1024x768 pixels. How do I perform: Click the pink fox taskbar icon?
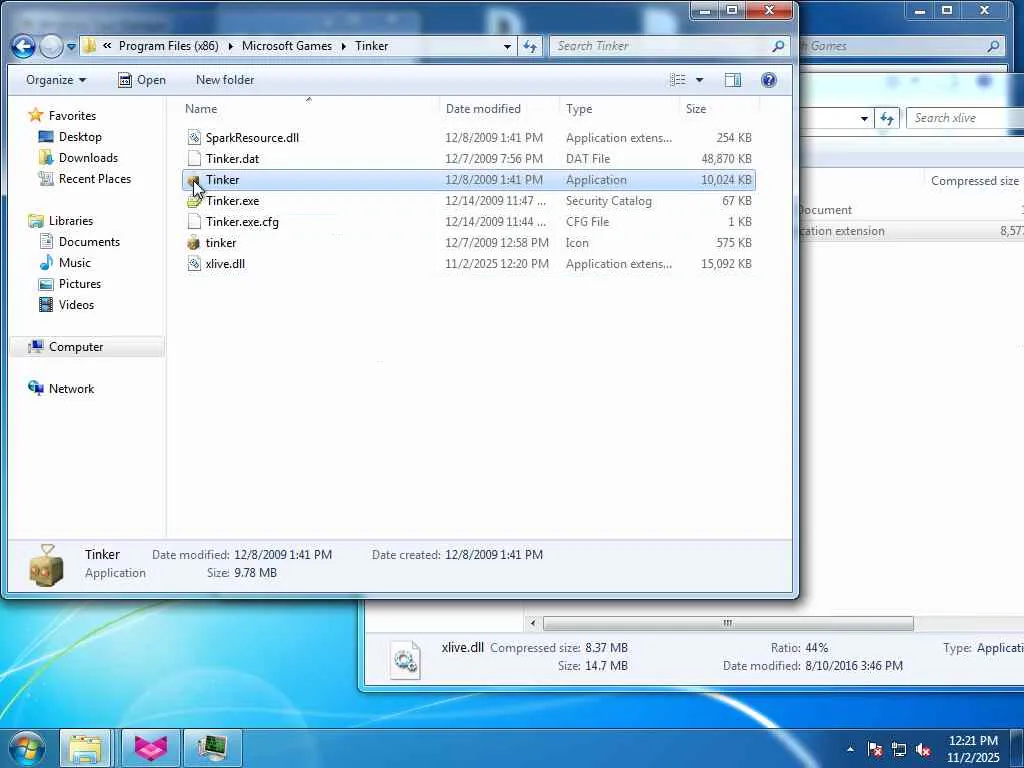pyautogui.click(x=151, y=748)
